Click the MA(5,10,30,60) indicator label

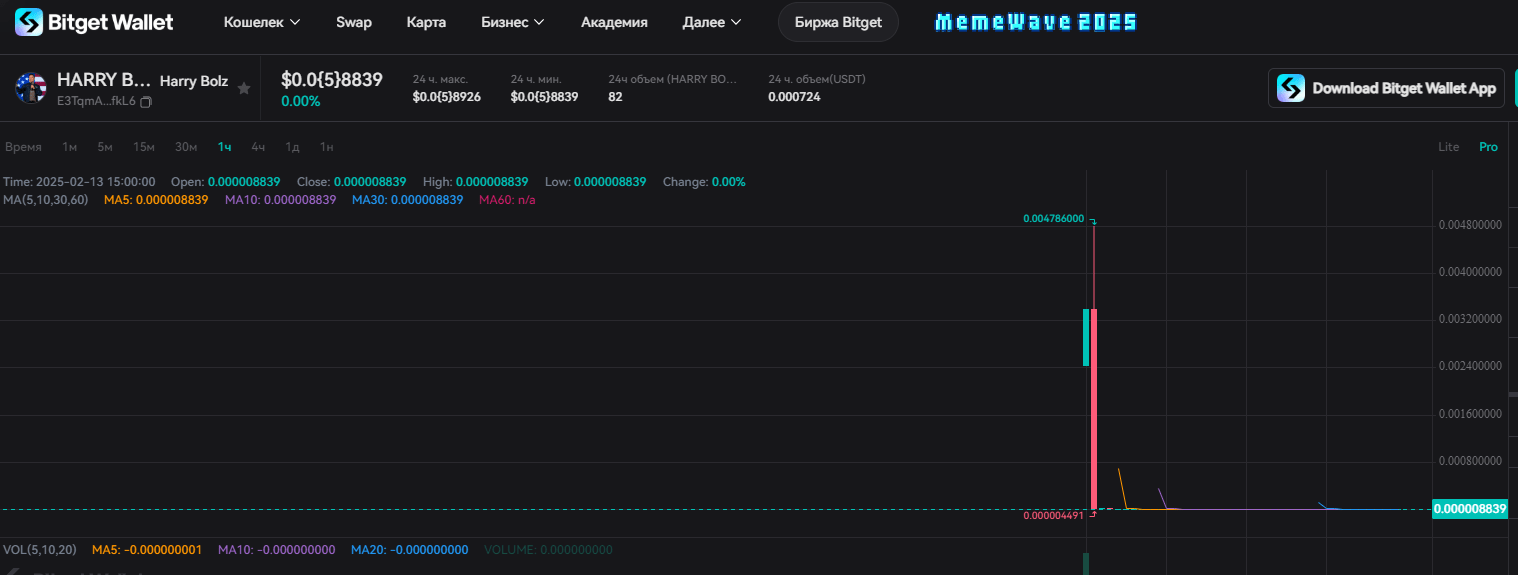pyautogui.click(x=46, y=200)
